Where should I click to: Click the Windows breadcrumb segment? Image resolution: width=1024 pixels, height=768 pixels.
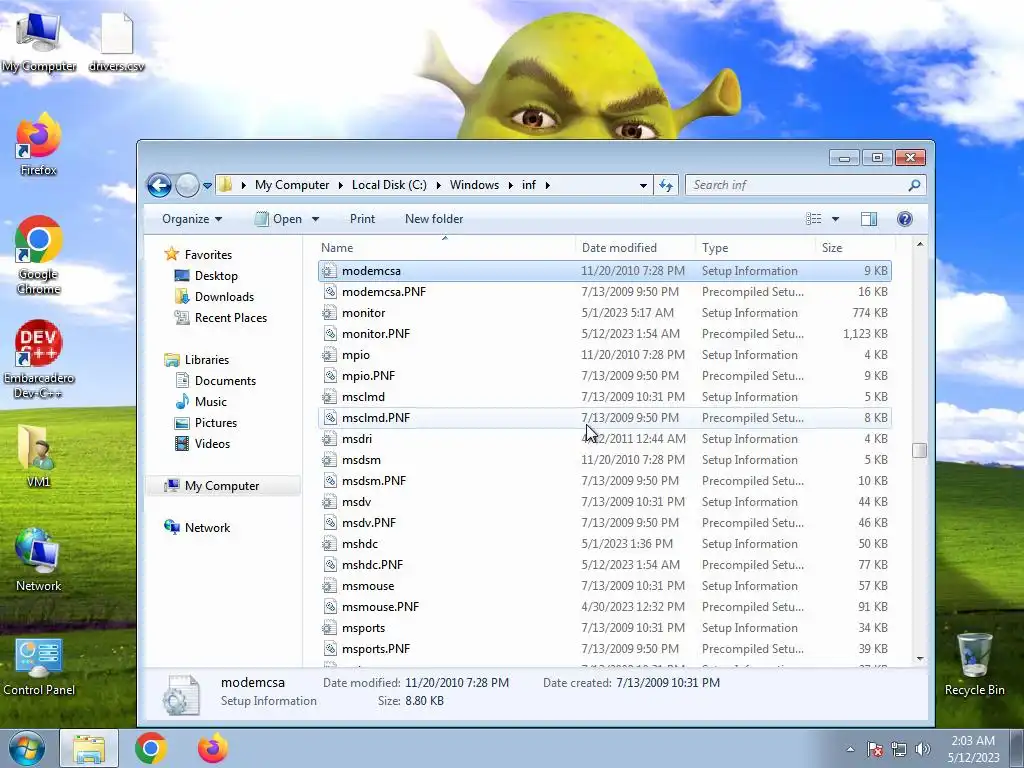474,185
